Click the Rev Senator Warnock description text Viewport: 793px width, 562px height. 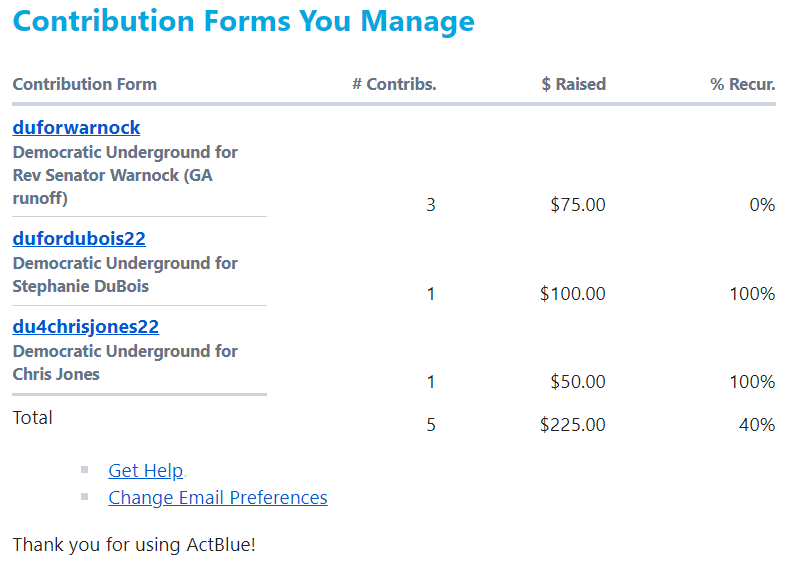click(x=125, y=175)
